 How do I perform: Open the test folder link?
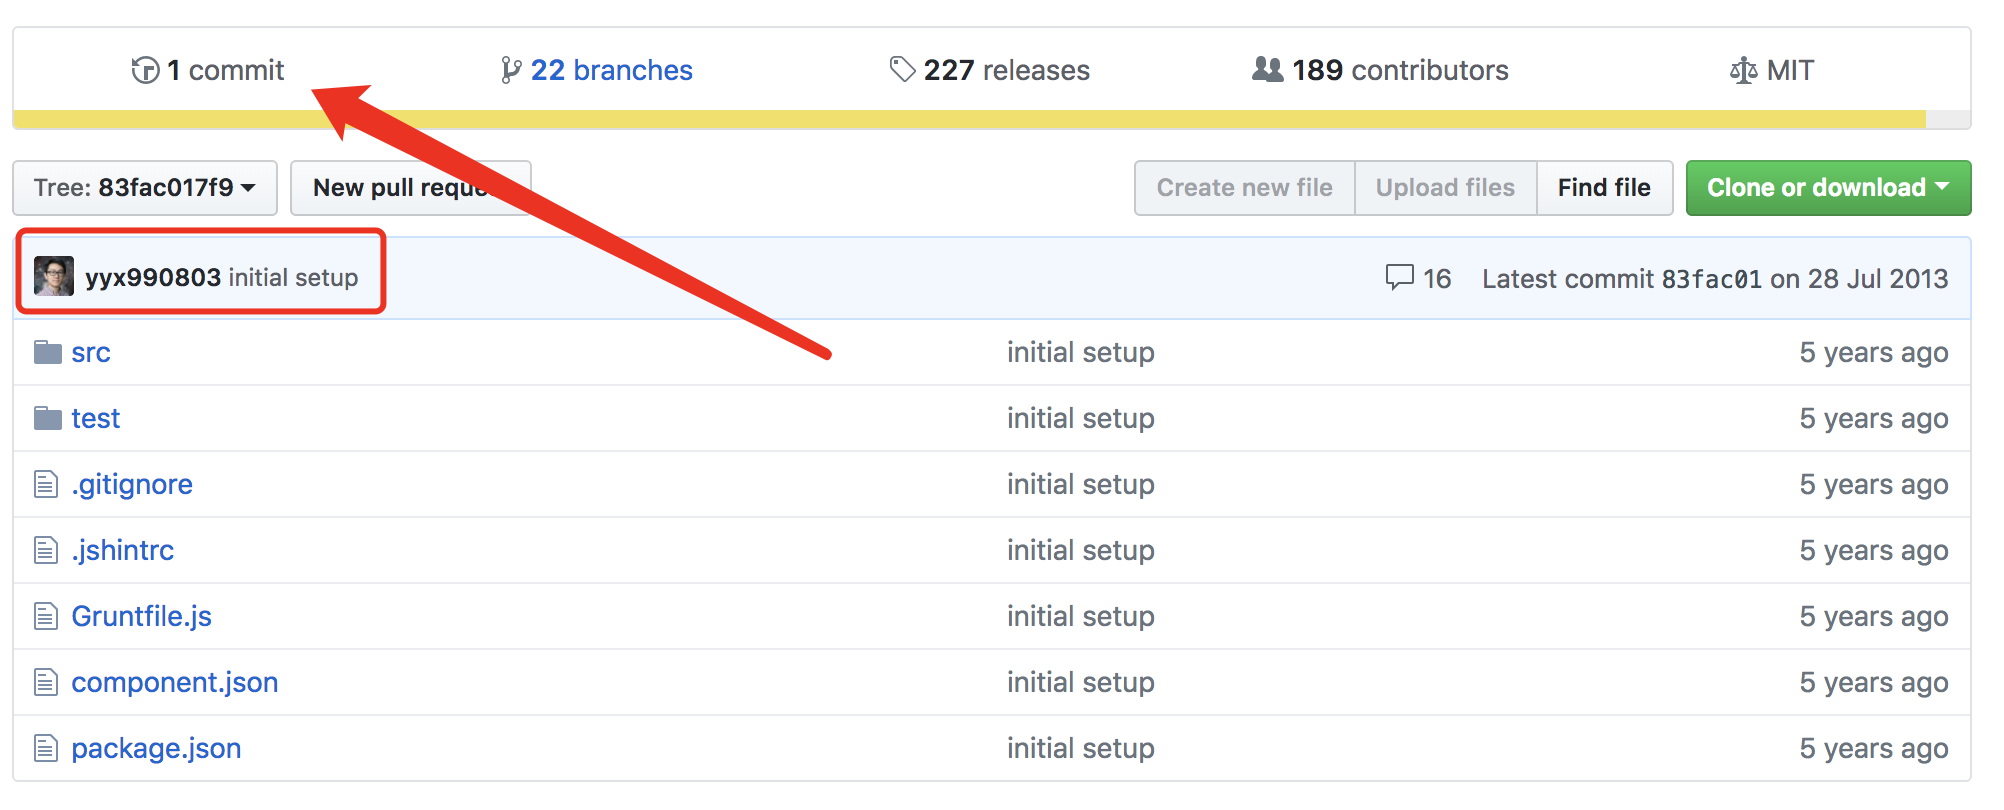pyautogui.click(x=95, y=418)
